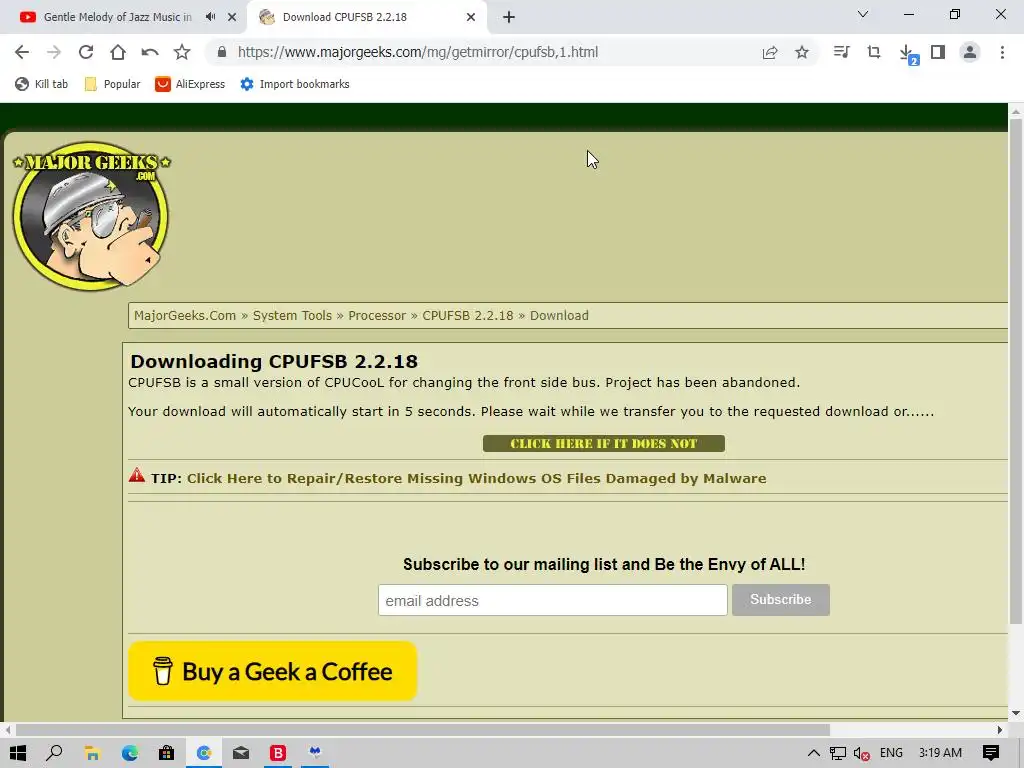Bookmark page with star inside address bar

pyautogui.click(x=802, y=52)
